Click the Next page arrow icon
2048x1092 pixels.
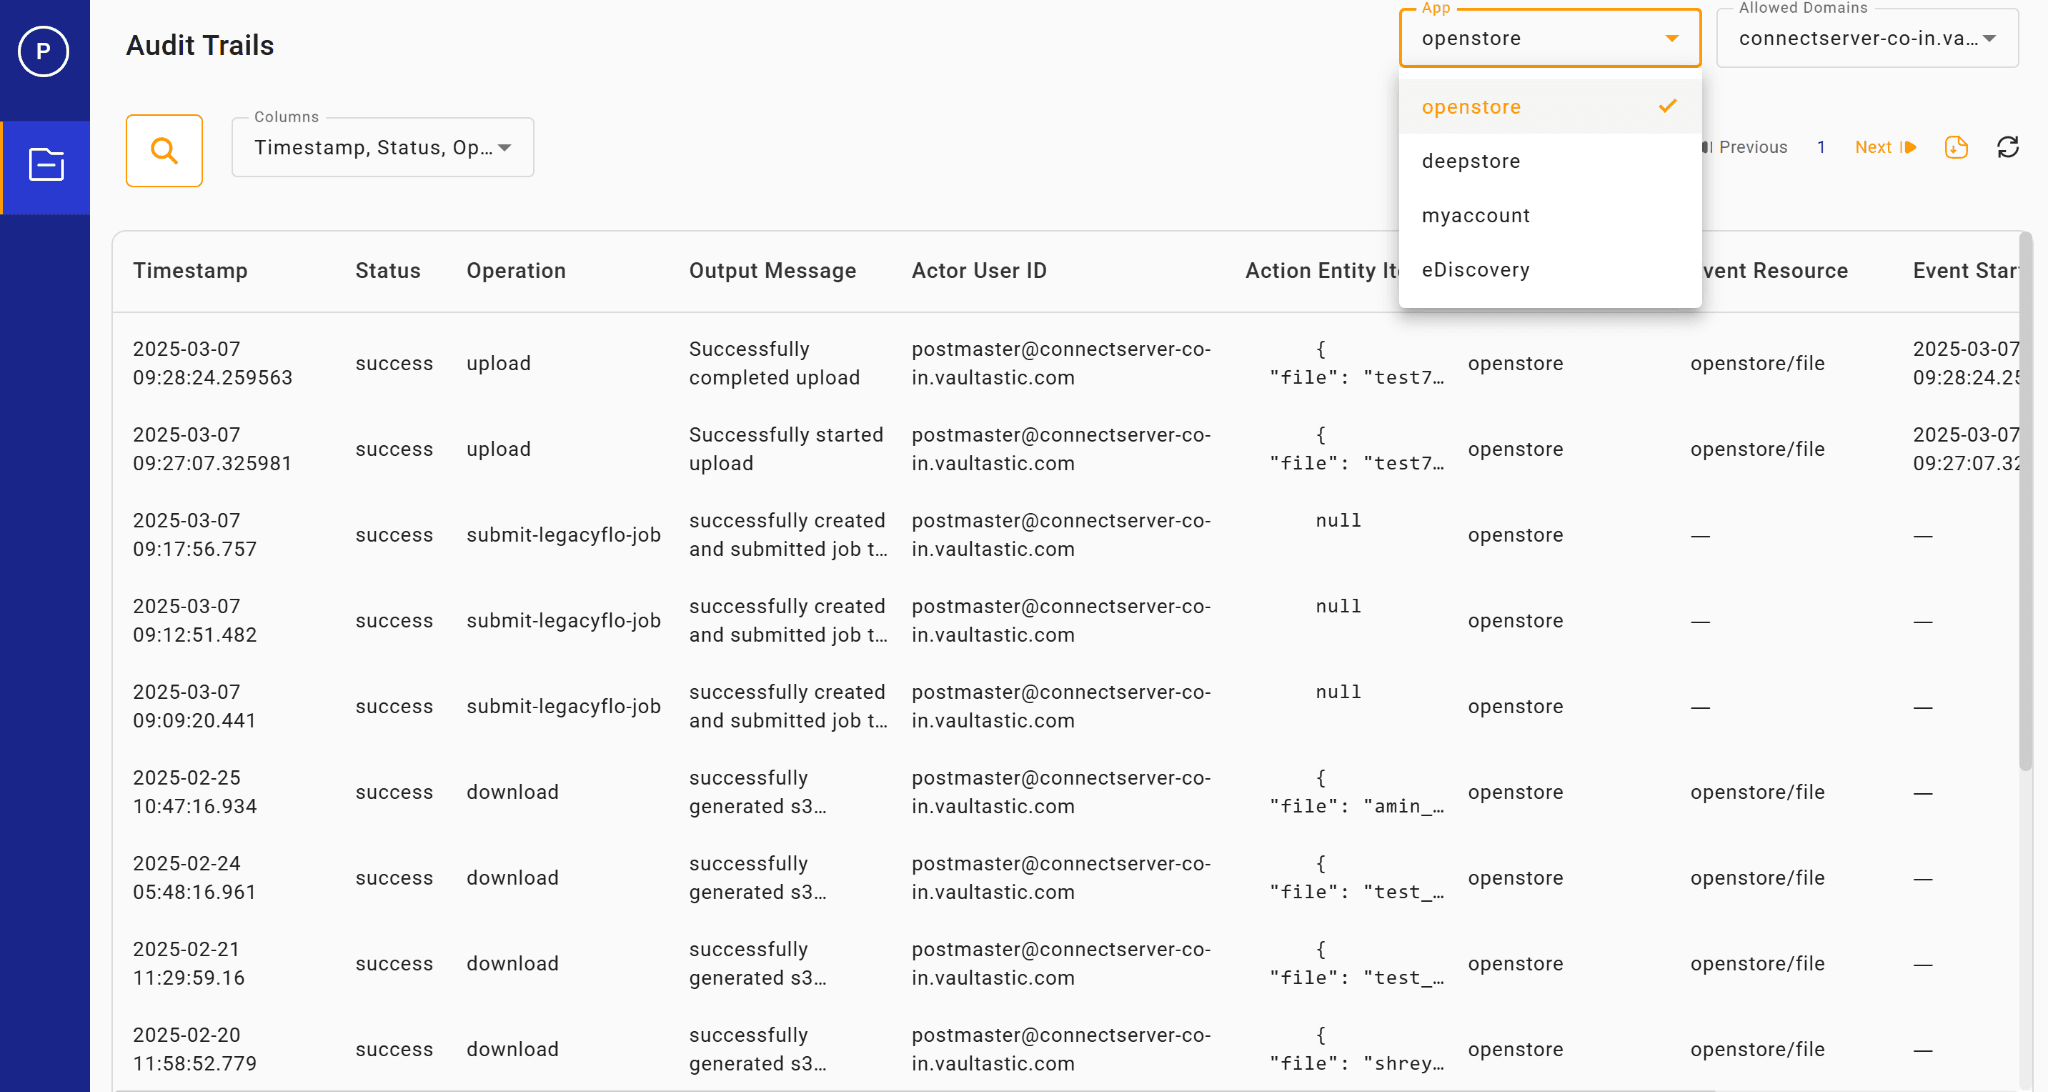[1909, 148]
